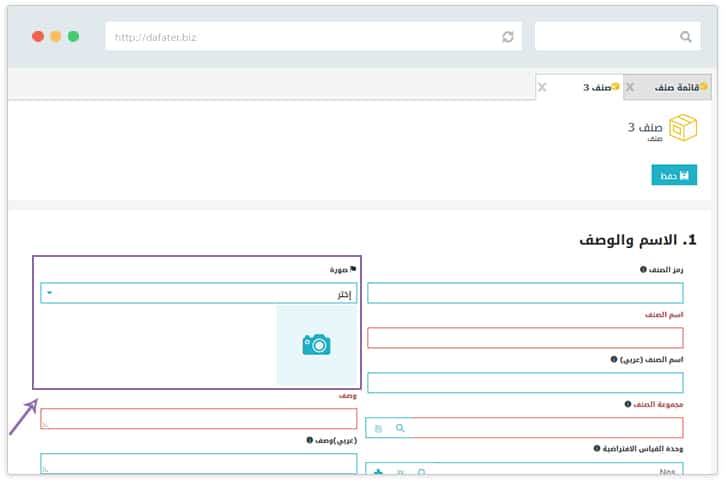Click the اسم الصنف (عربي) text field
The image size is (725, 485).
tap(525, 383)
